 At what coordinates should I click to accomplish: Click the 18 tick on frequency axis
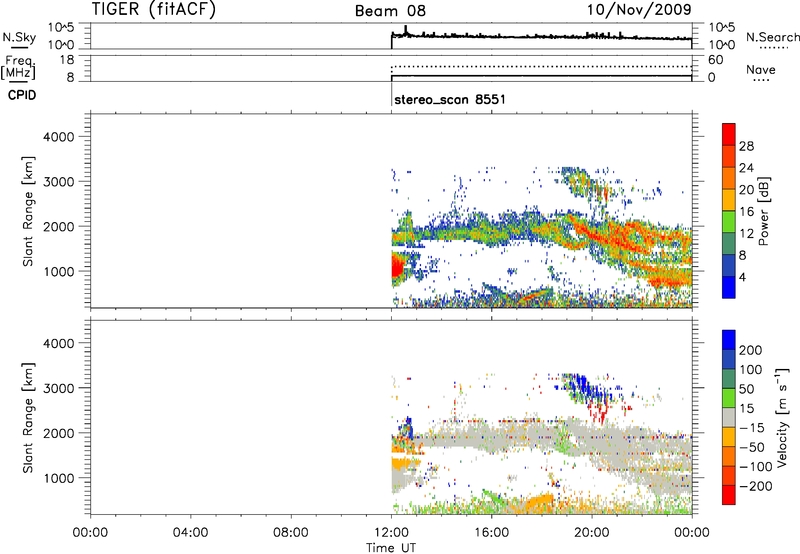[66, 60]
